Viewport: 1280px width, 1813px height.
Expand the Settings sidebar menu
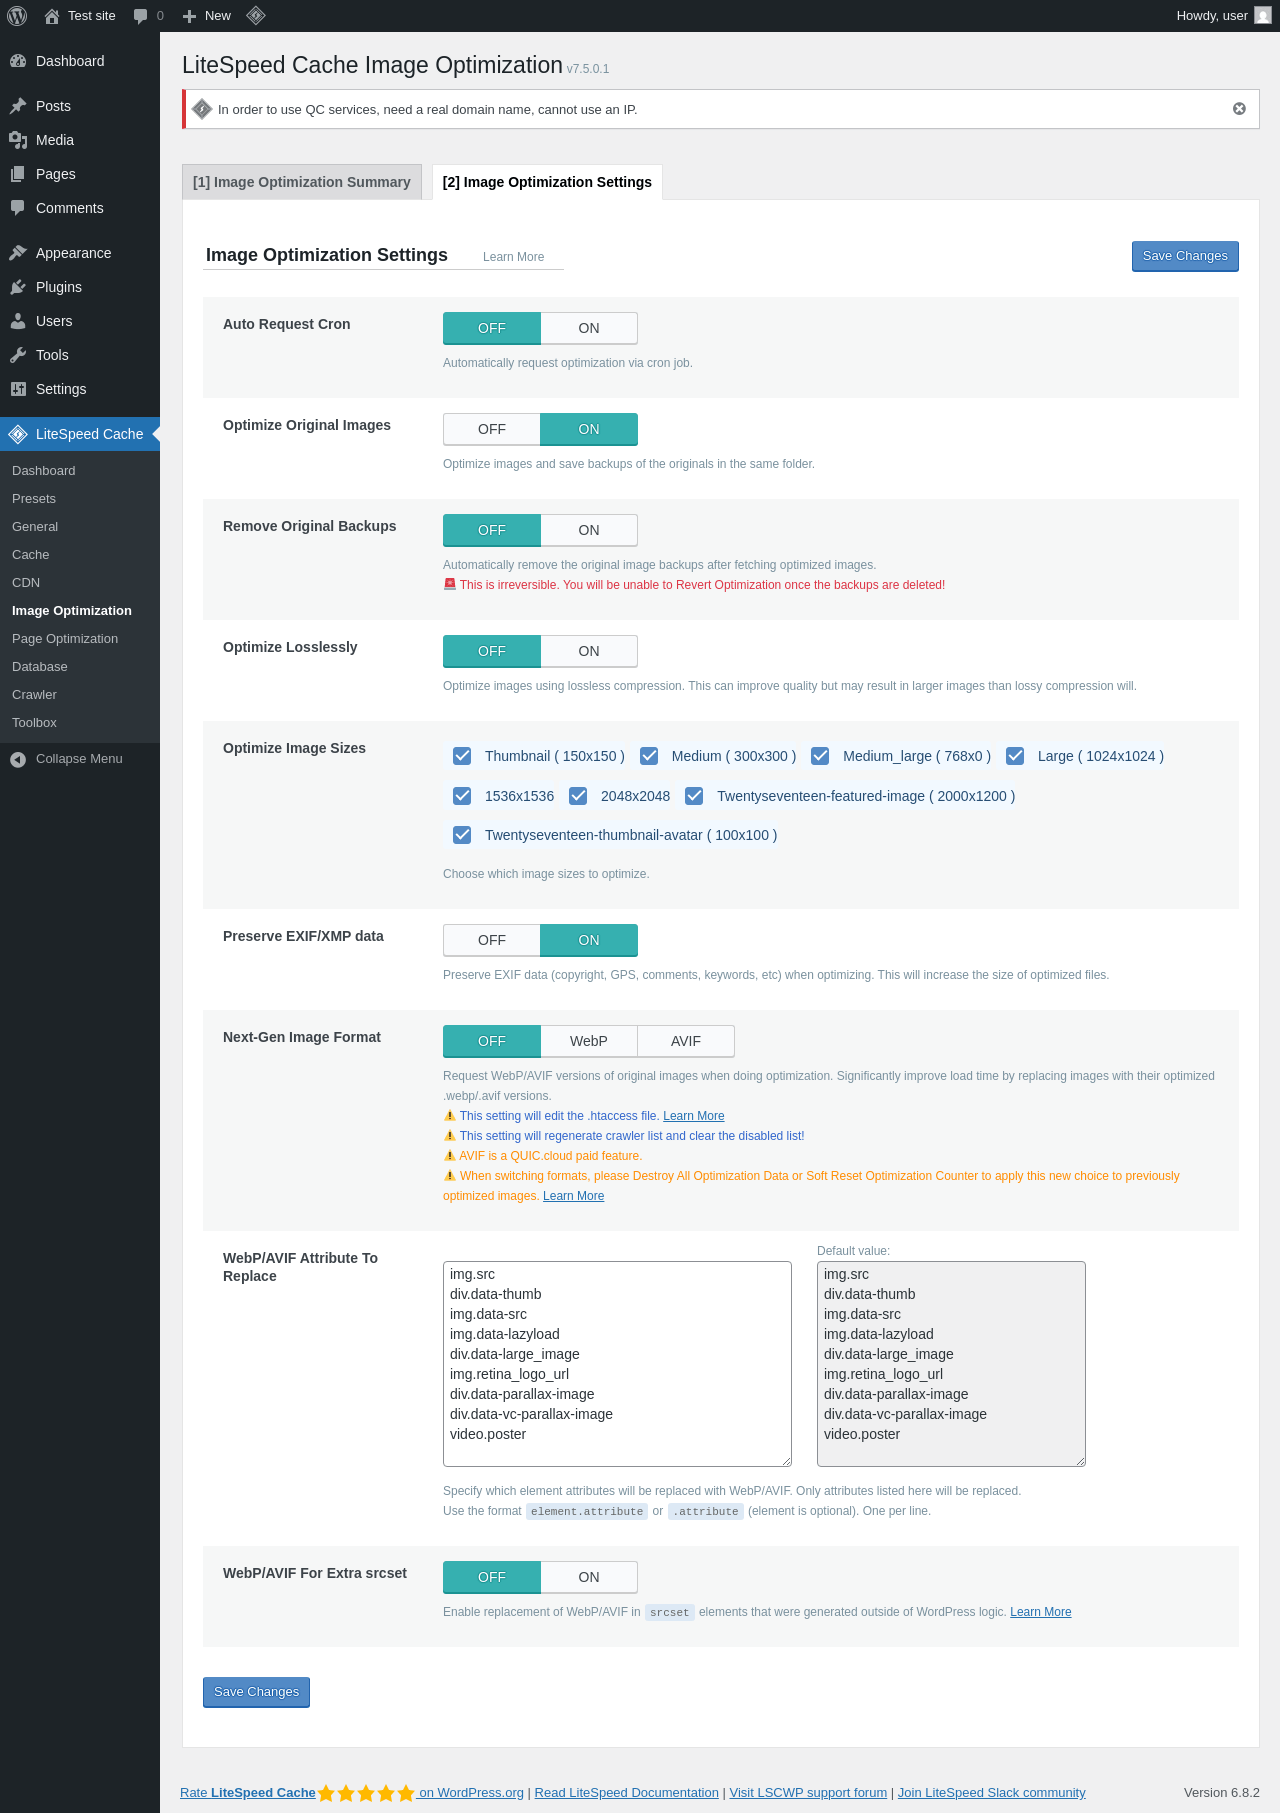61,389
